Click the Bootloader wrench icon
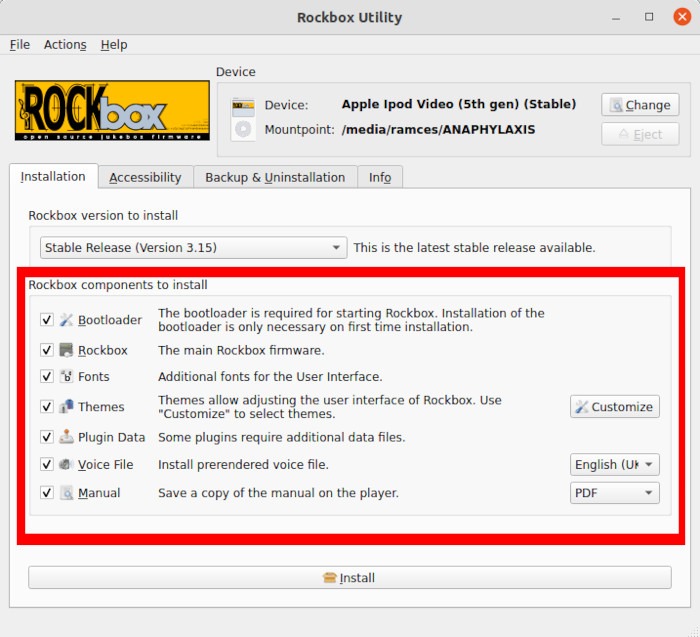Viewport: 700px width, 637px height. click(66, 320)
